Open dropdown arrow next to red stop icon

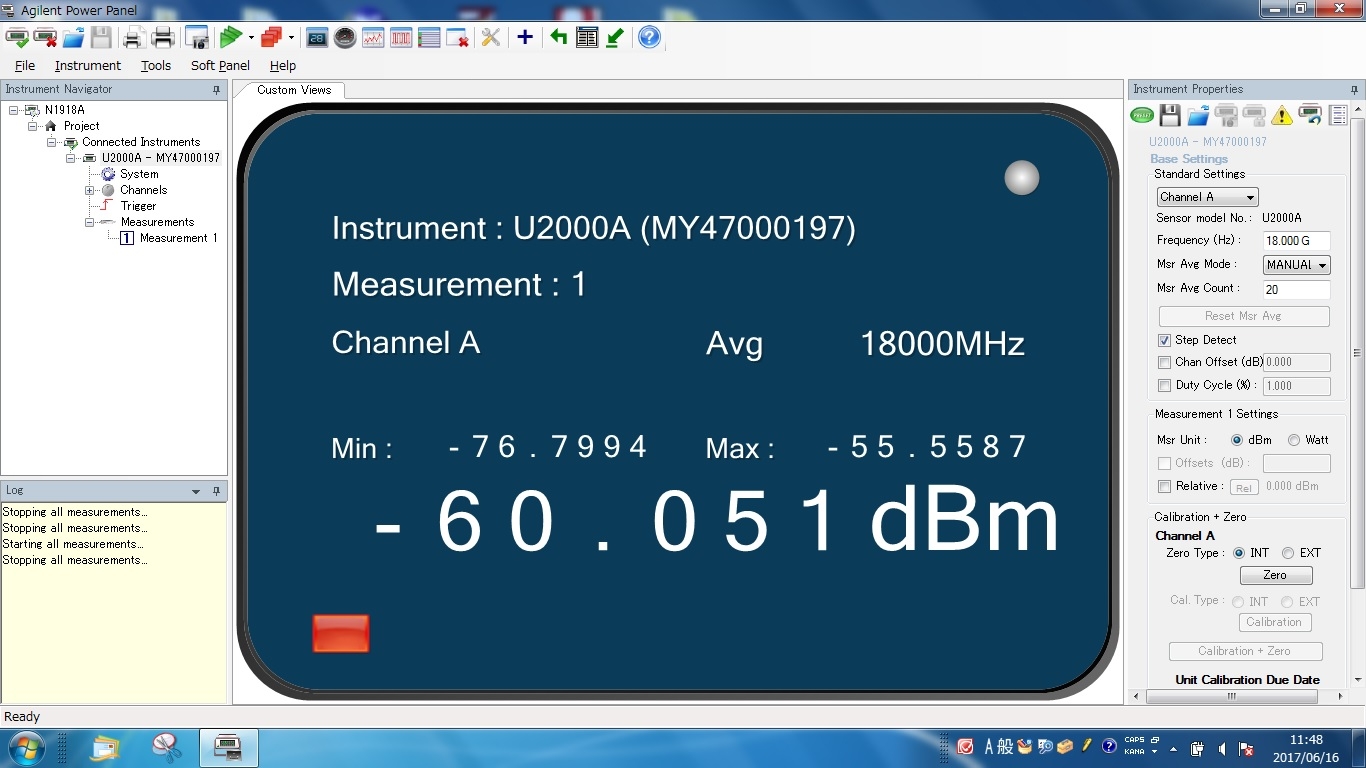point(291,38)
